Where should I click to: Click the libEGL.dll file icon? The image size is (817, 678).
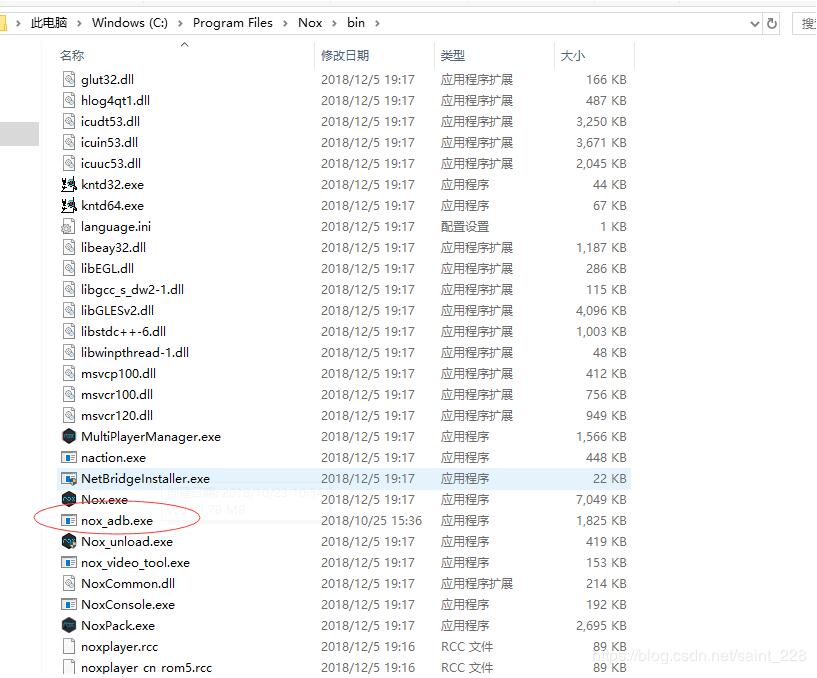[69, 268]
